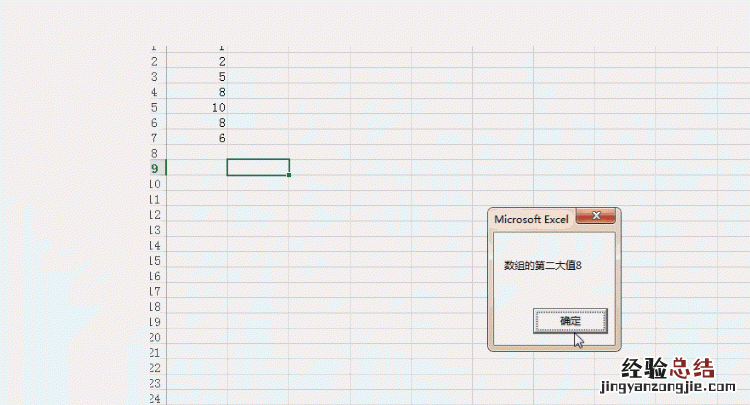
Task: Select row 9 via its row header
Action: pos(153,168)
